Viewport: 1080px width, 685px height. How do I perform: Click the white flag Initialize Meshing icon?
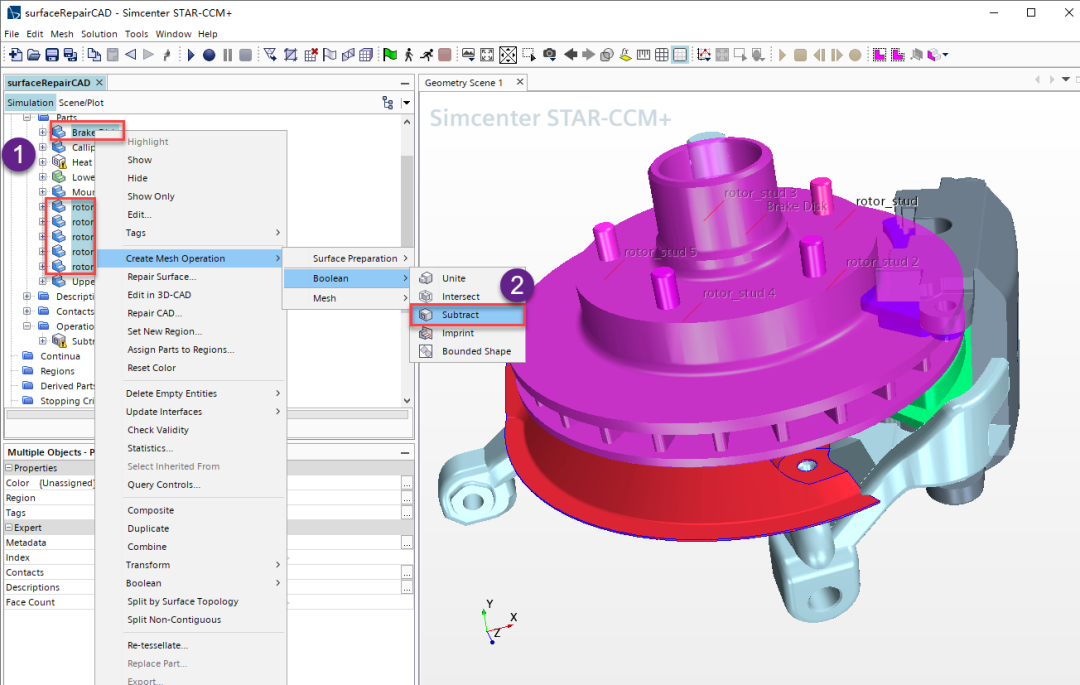(330, 55)
